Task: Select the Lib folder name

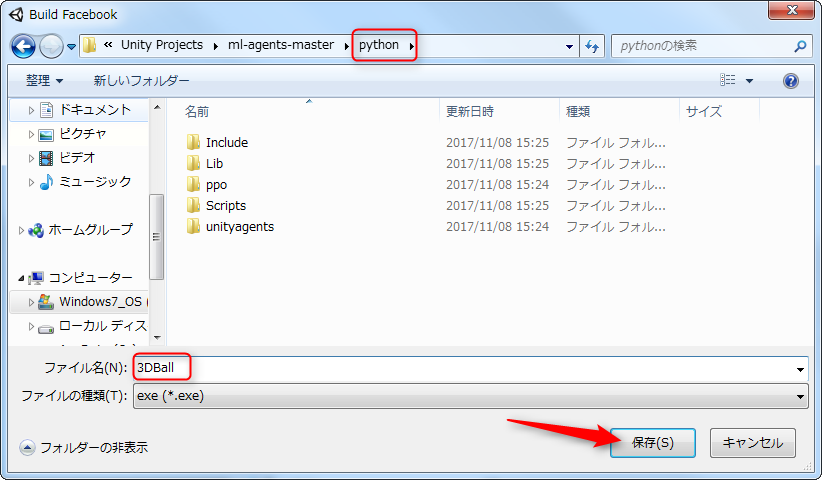Action: point(214,163)
